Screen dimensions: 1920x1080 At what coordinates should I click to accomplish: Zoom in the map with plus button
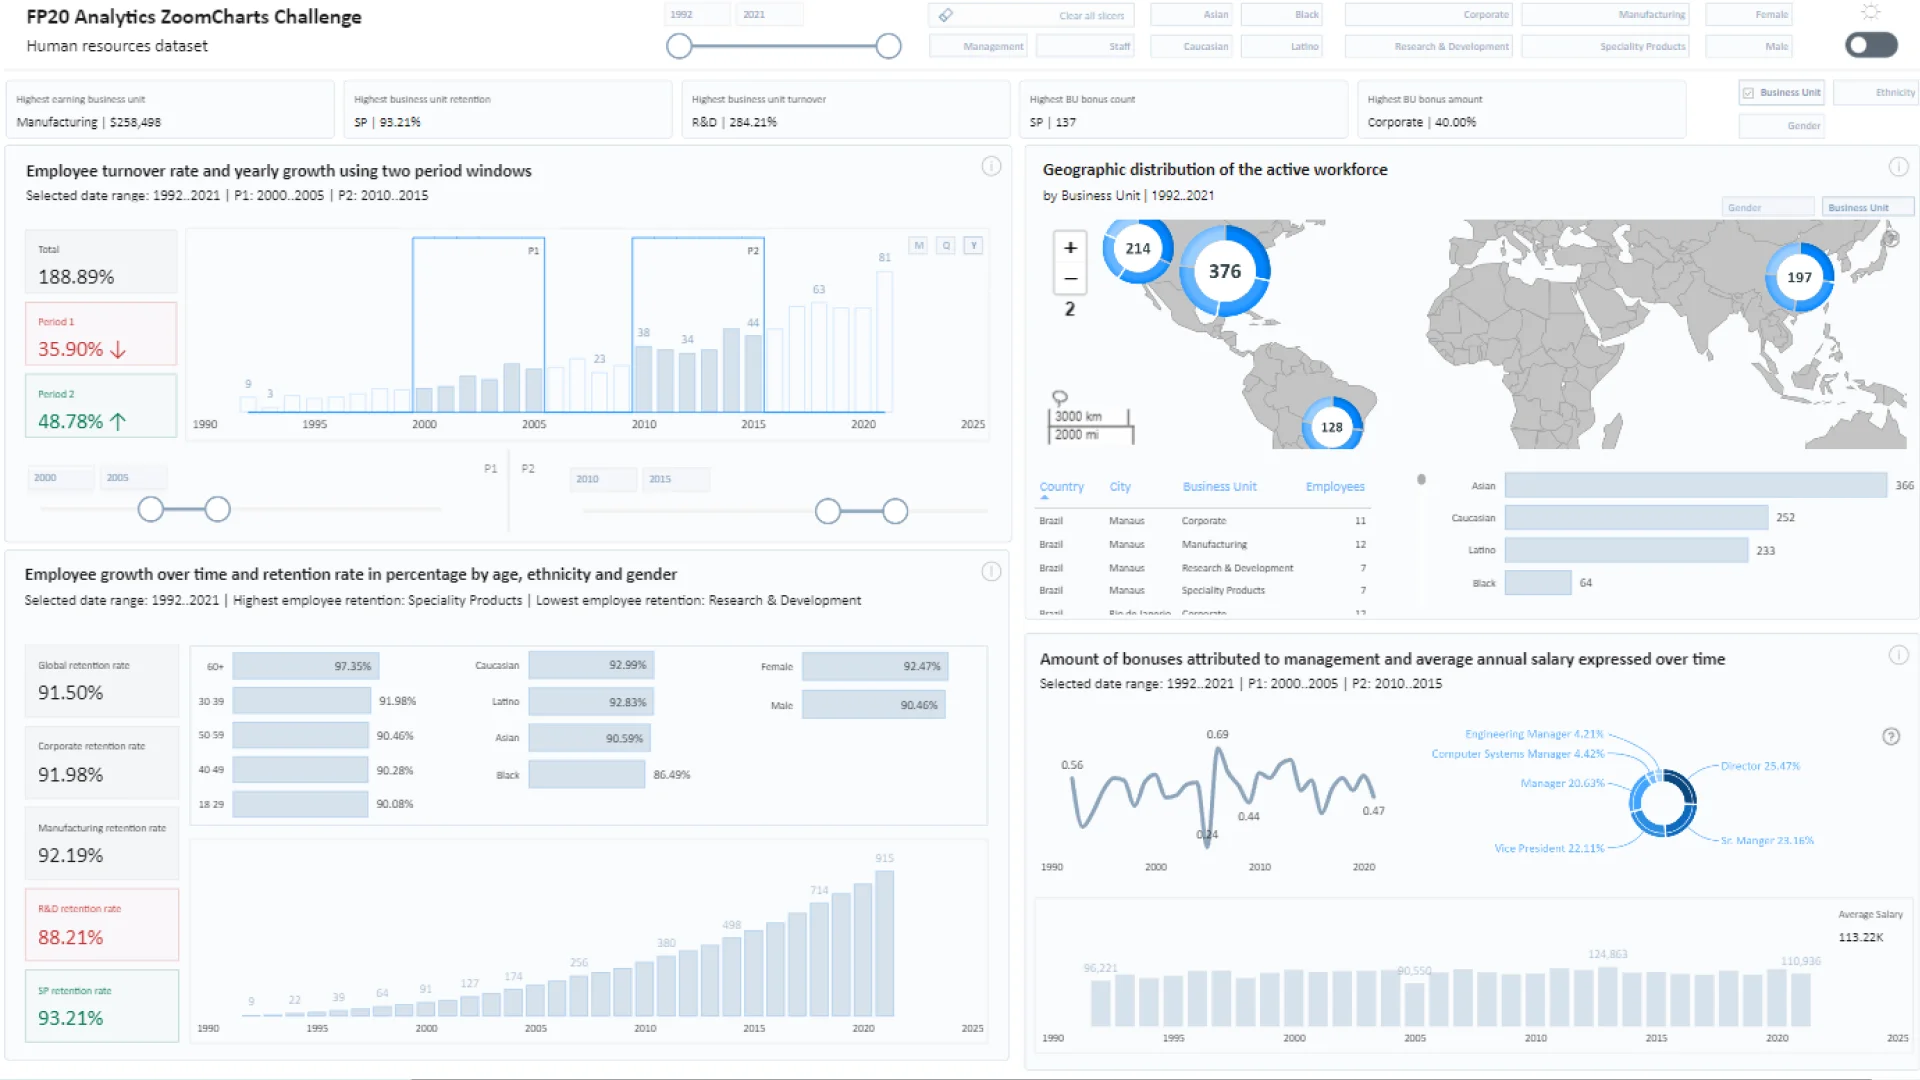pos(1070,247)
